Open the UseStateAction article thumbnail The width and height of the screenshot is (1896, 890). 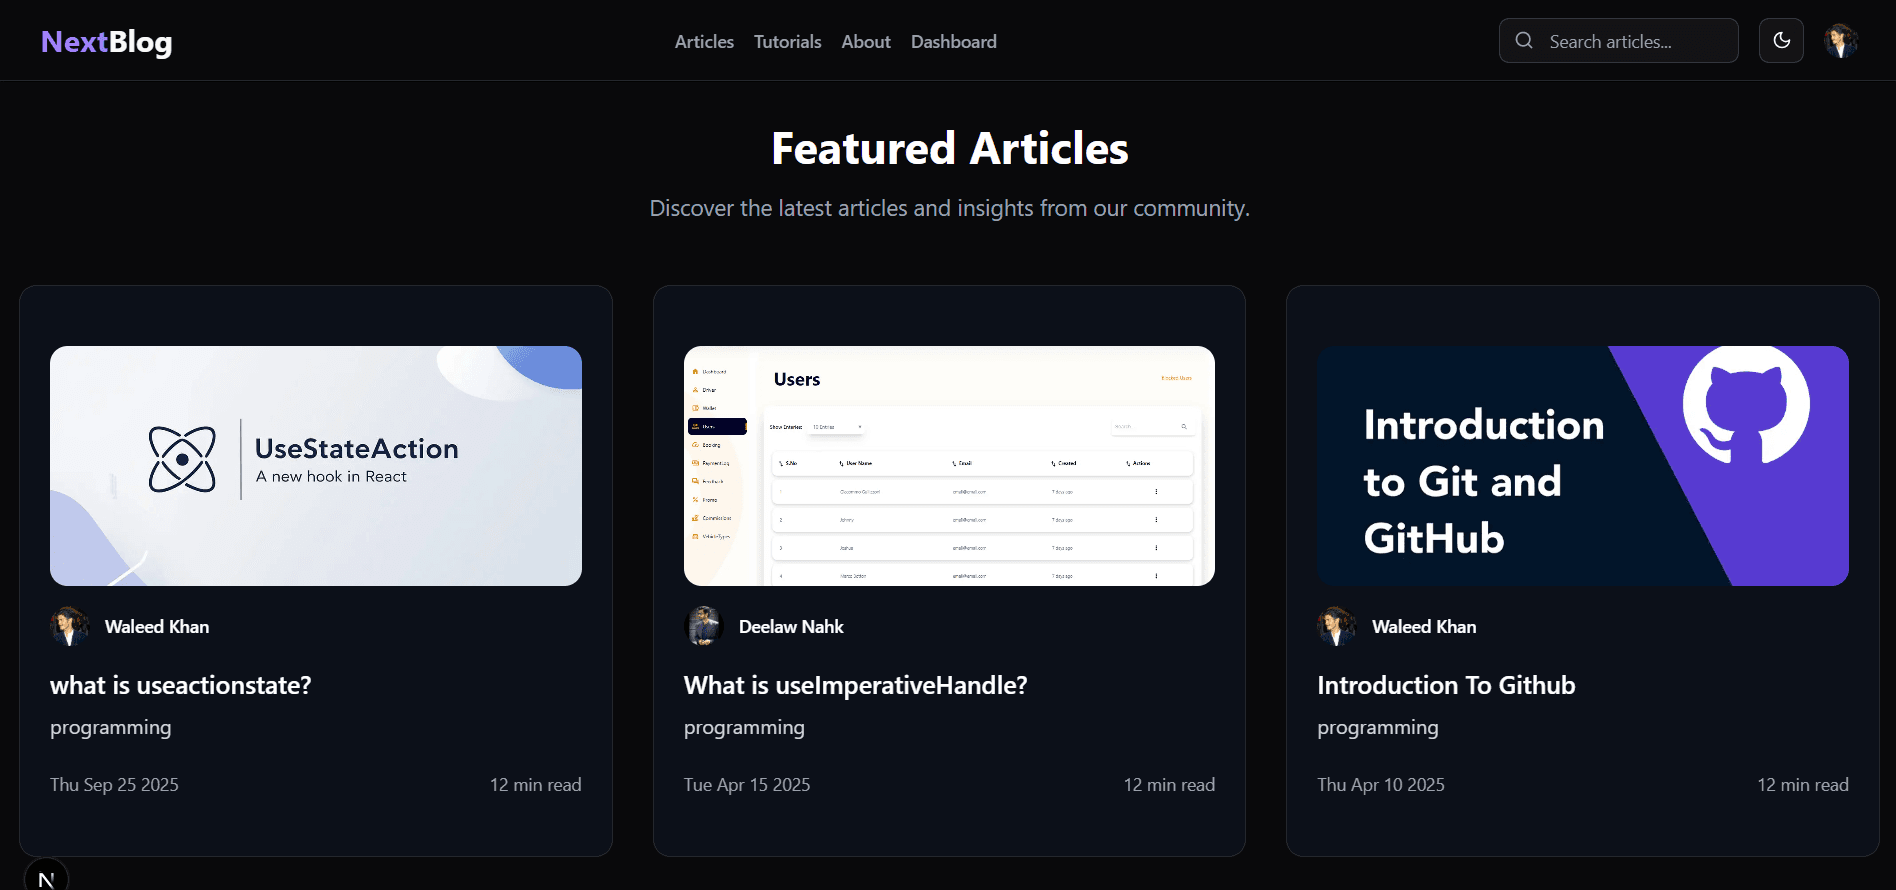[x=316, y=466]
